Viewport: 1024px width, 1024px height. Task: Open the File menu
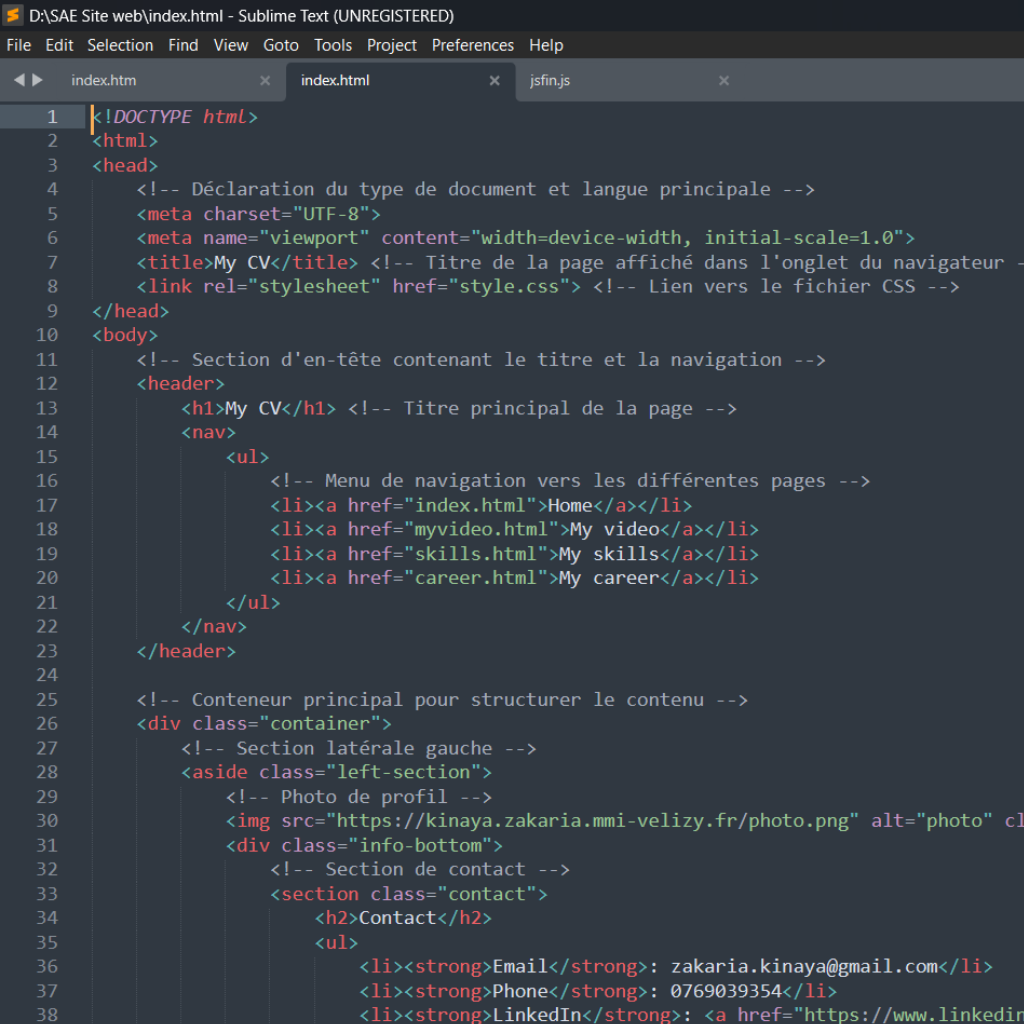[x=19, y=45]
